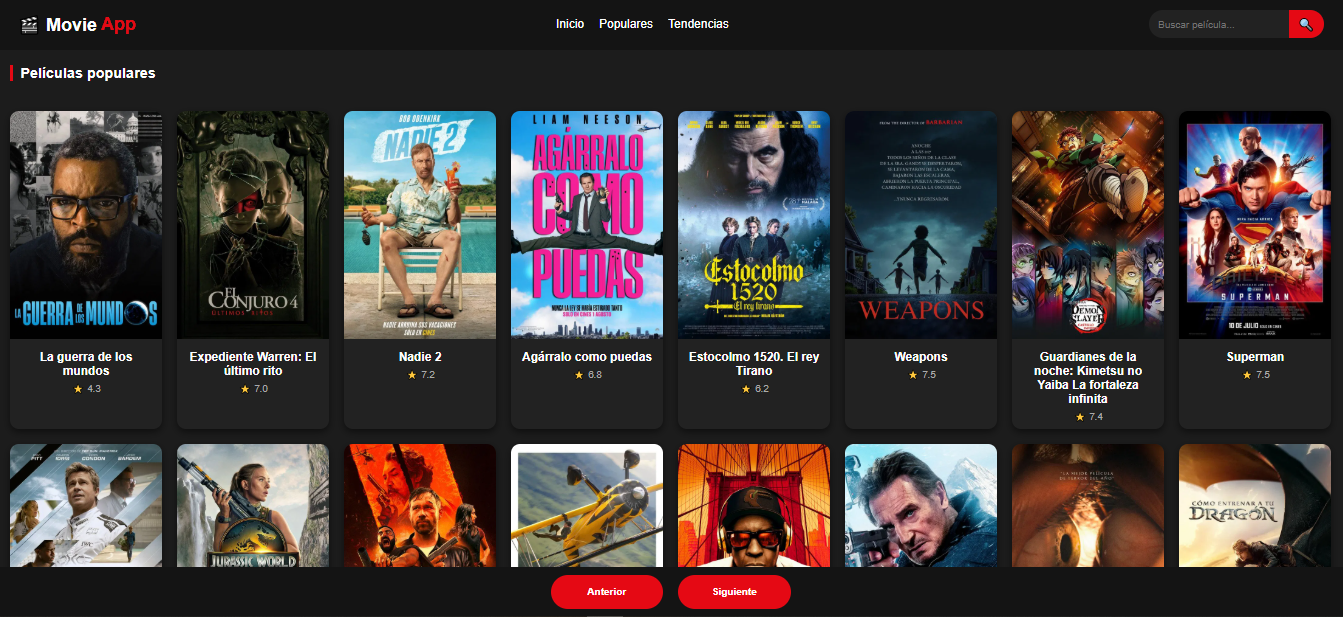Click the star icon on the Weapons card
The width and height of the screenshot is (1343, 617).
pyautogui.click(x=913, y=375)
